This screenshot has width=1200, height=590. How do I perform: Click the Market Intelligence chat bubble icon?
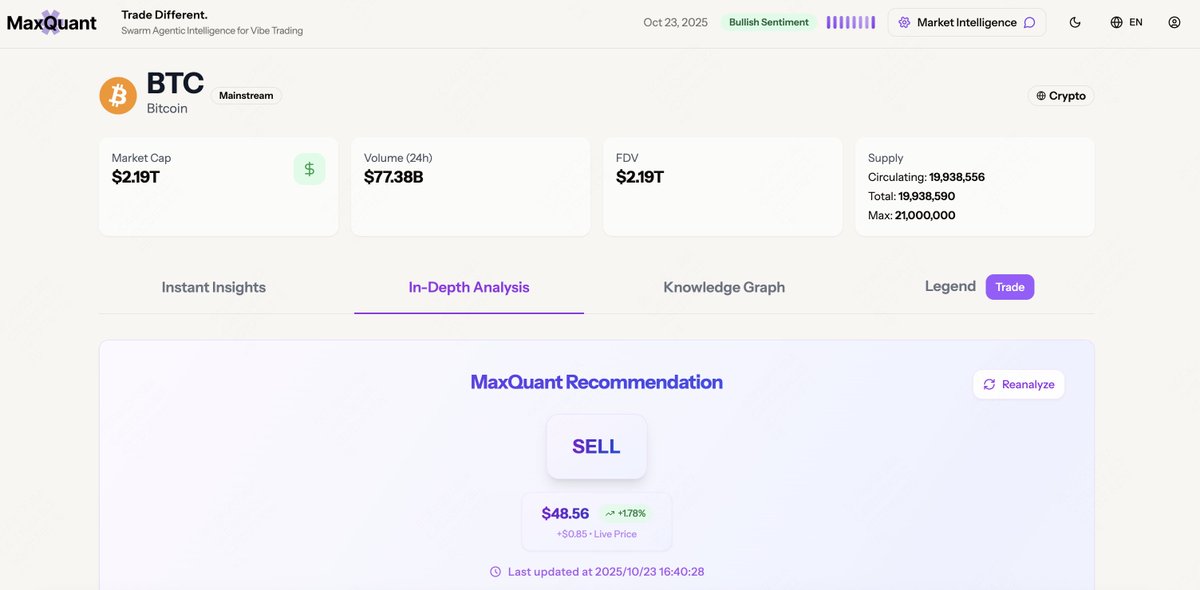click(1029, 22)
